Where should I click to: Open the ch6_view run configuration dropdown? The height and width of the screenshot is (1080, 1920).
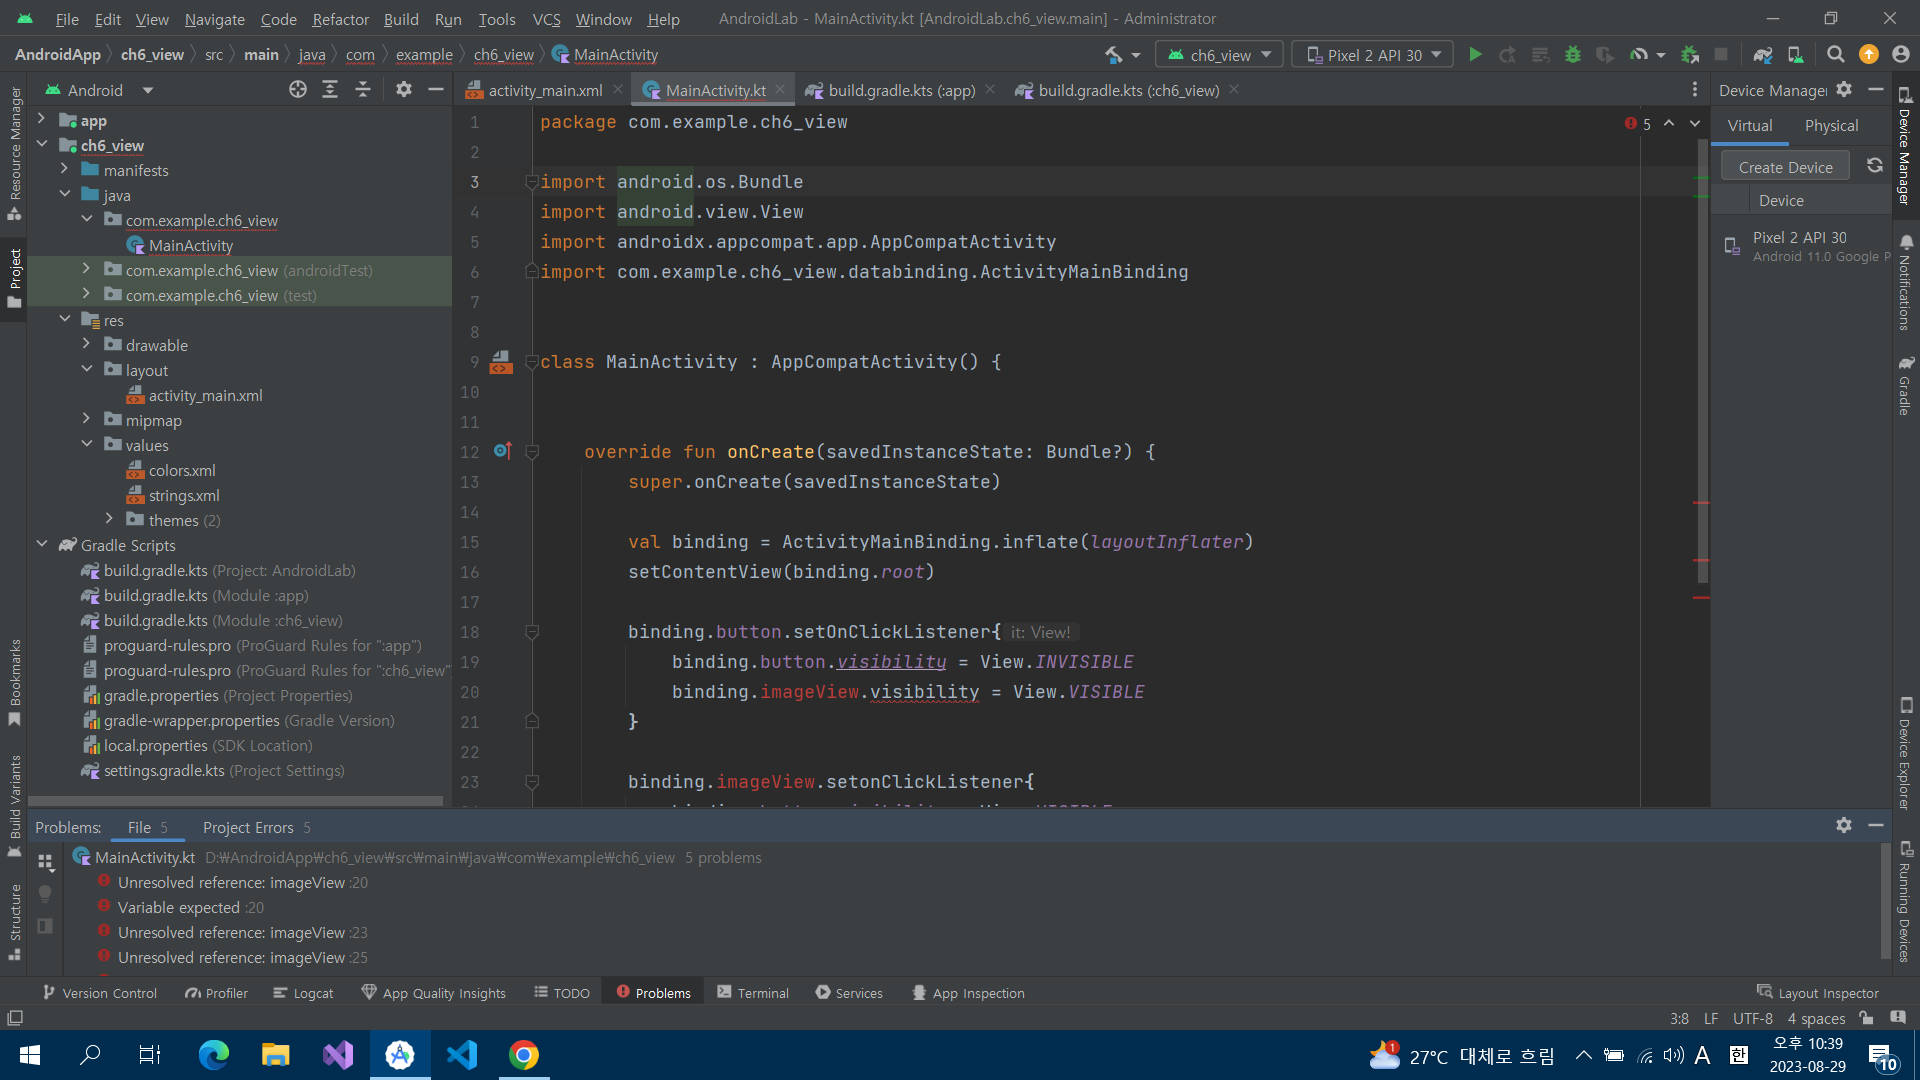pyautogui.click(x=1220, y=55)
